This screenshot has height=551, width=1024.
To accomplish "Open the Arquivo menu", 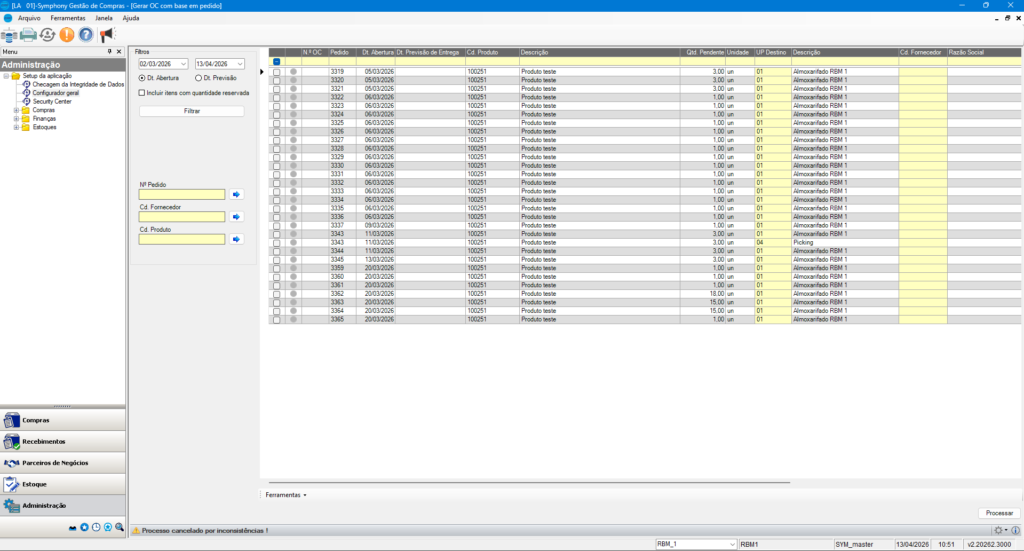I will click(x=29, y=18).
